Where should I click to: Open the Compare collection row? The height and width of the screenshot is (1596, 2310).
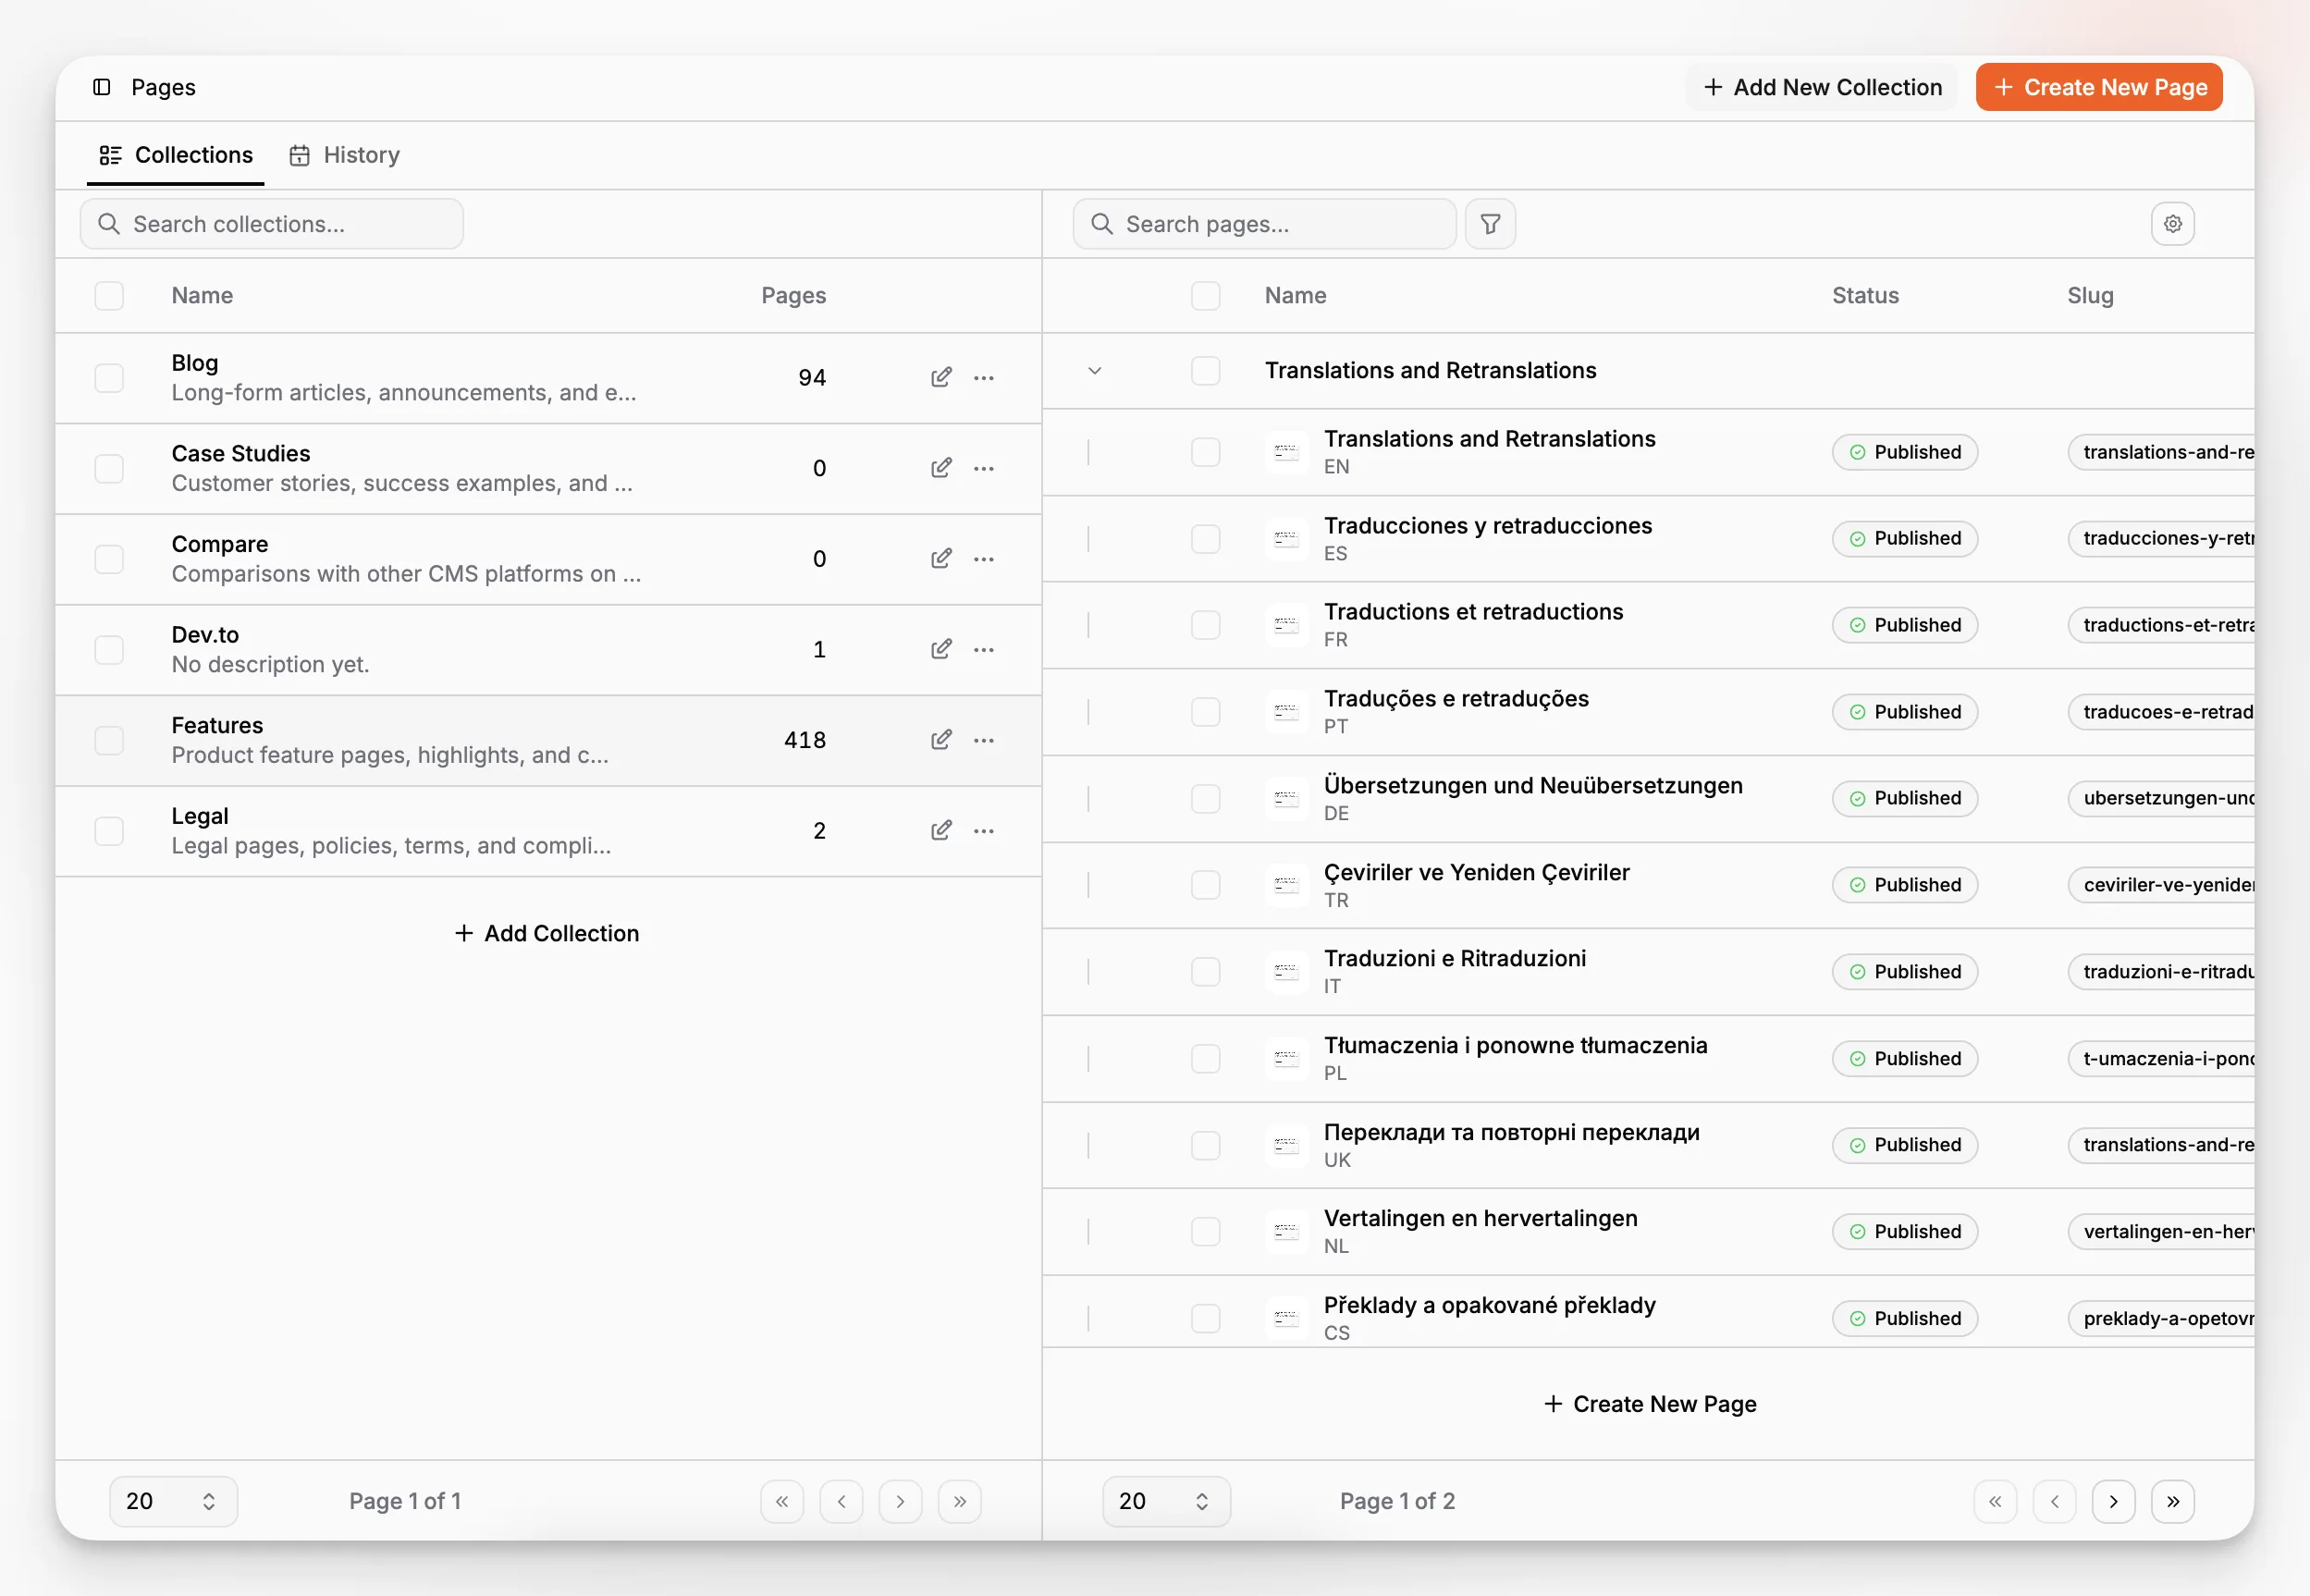[x=548, y=559]
